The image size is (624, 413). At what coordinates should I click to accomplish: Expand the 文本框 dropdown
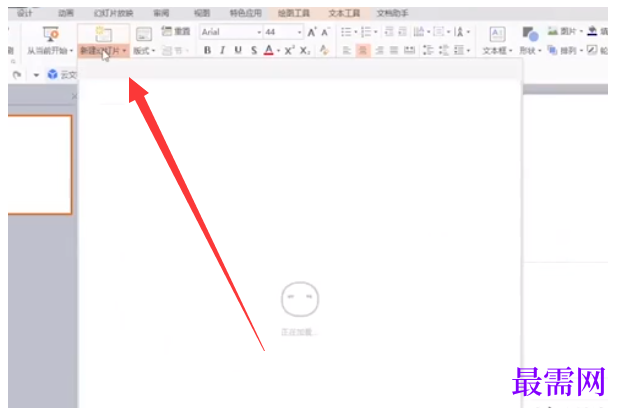tap(510, 51)
